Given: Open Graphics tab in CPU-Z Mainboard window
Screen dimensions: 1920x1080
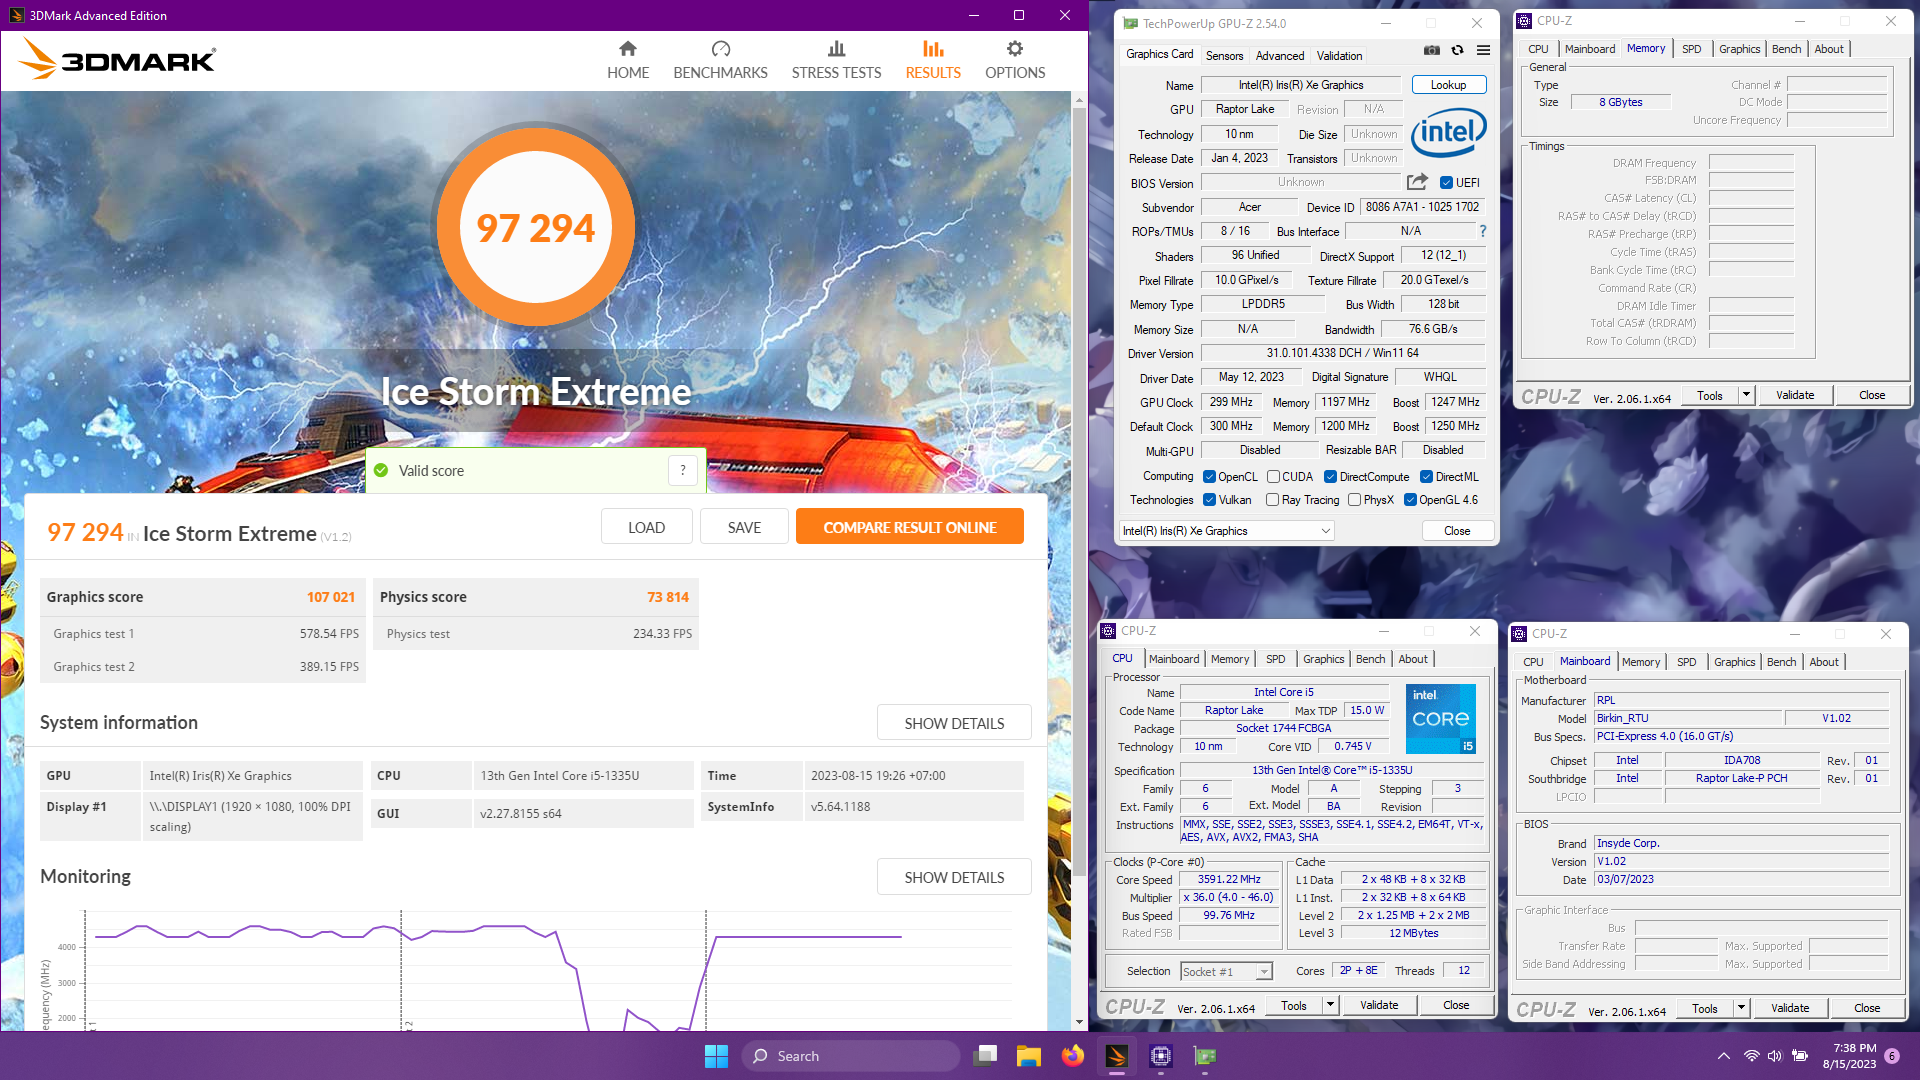Looking at the screenshot, I should pyautogui.click(x=1734, y=662).
